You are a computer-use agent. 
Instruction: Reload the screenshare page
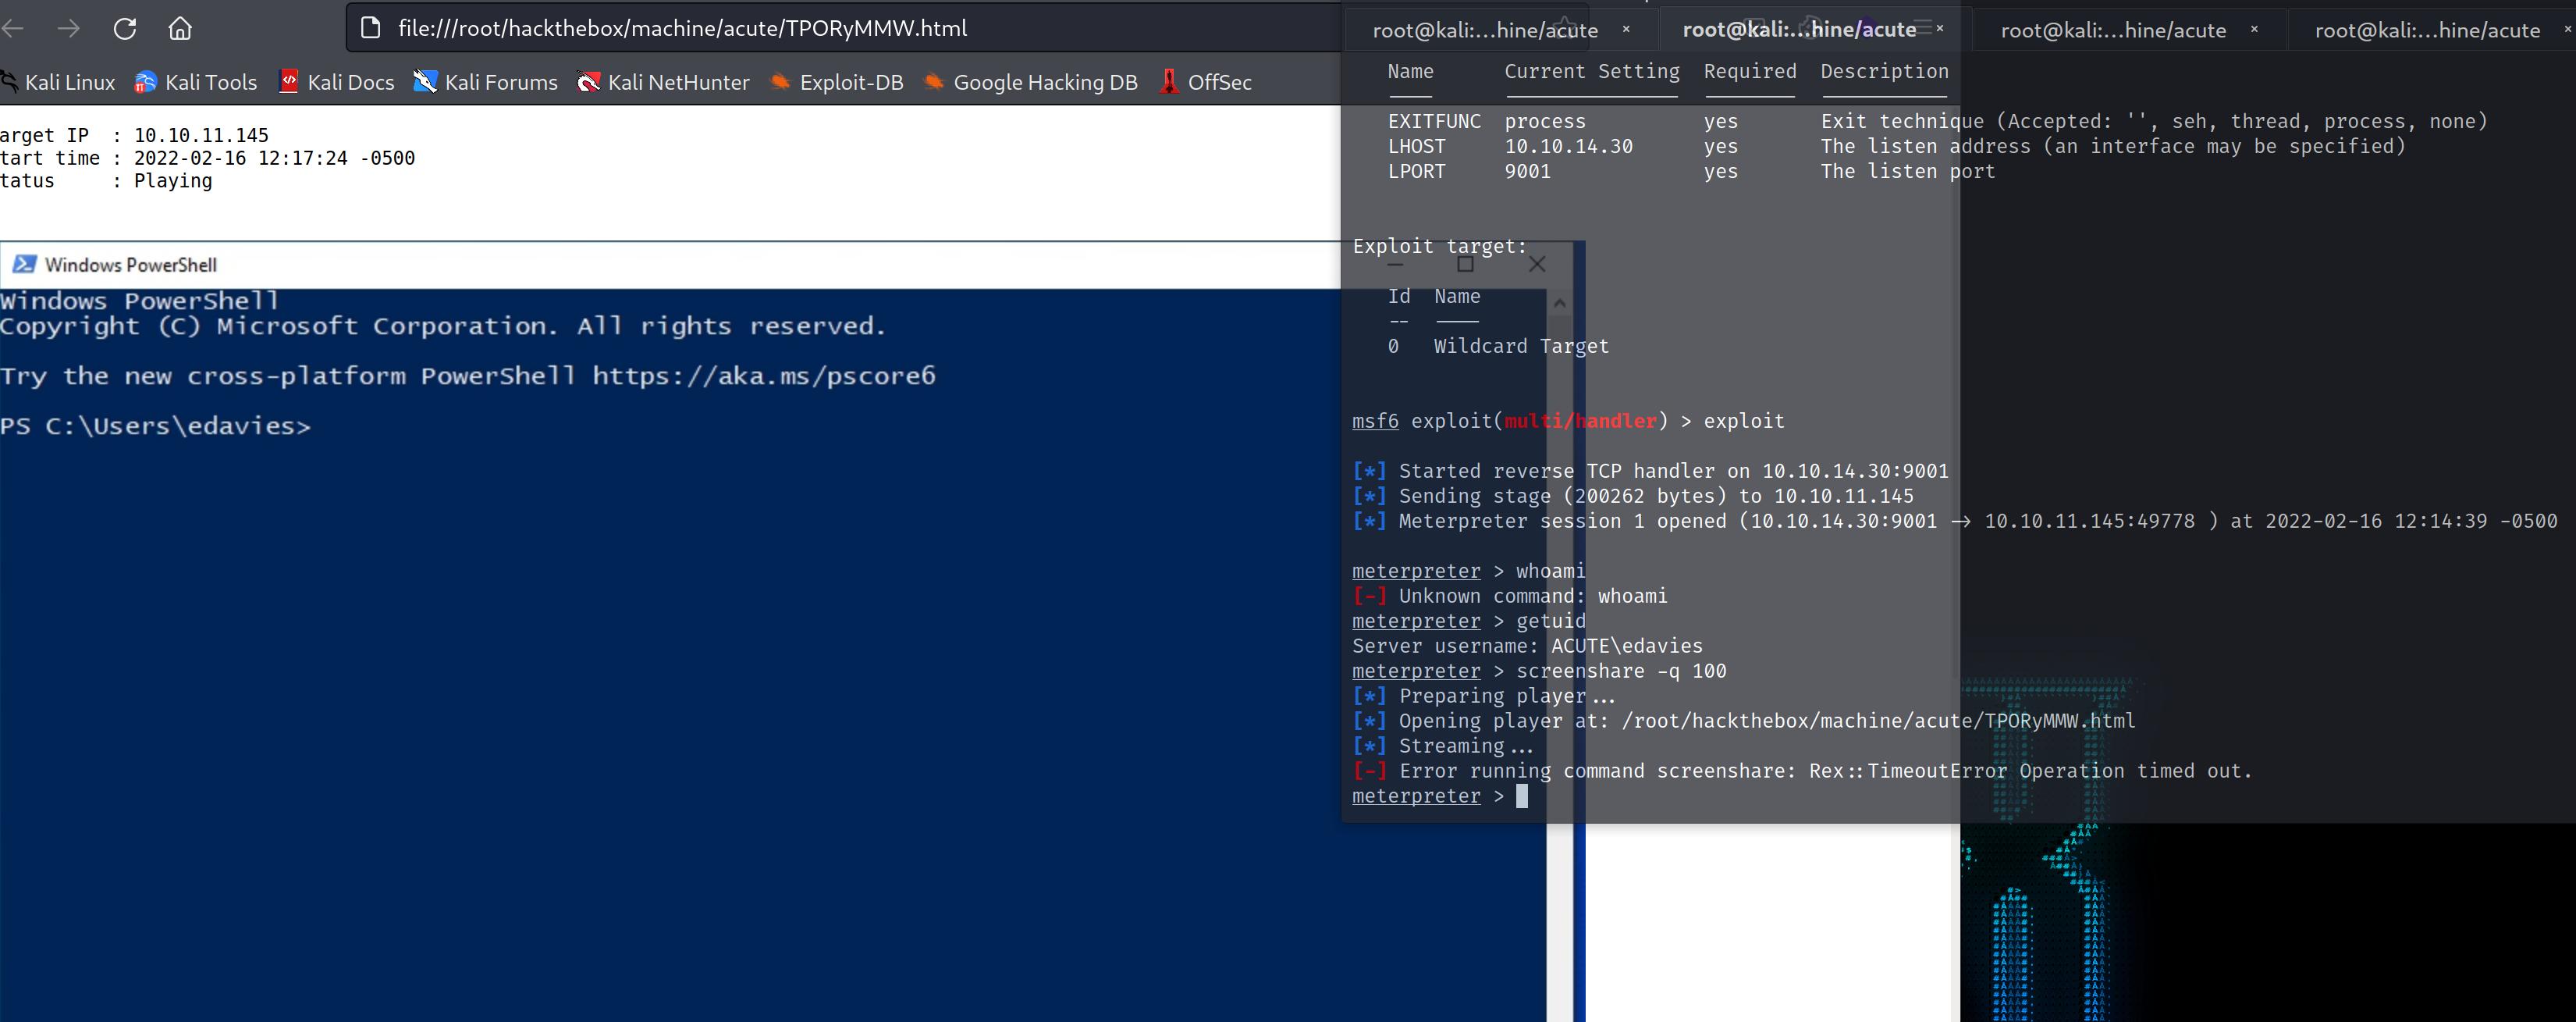[125, 29]
